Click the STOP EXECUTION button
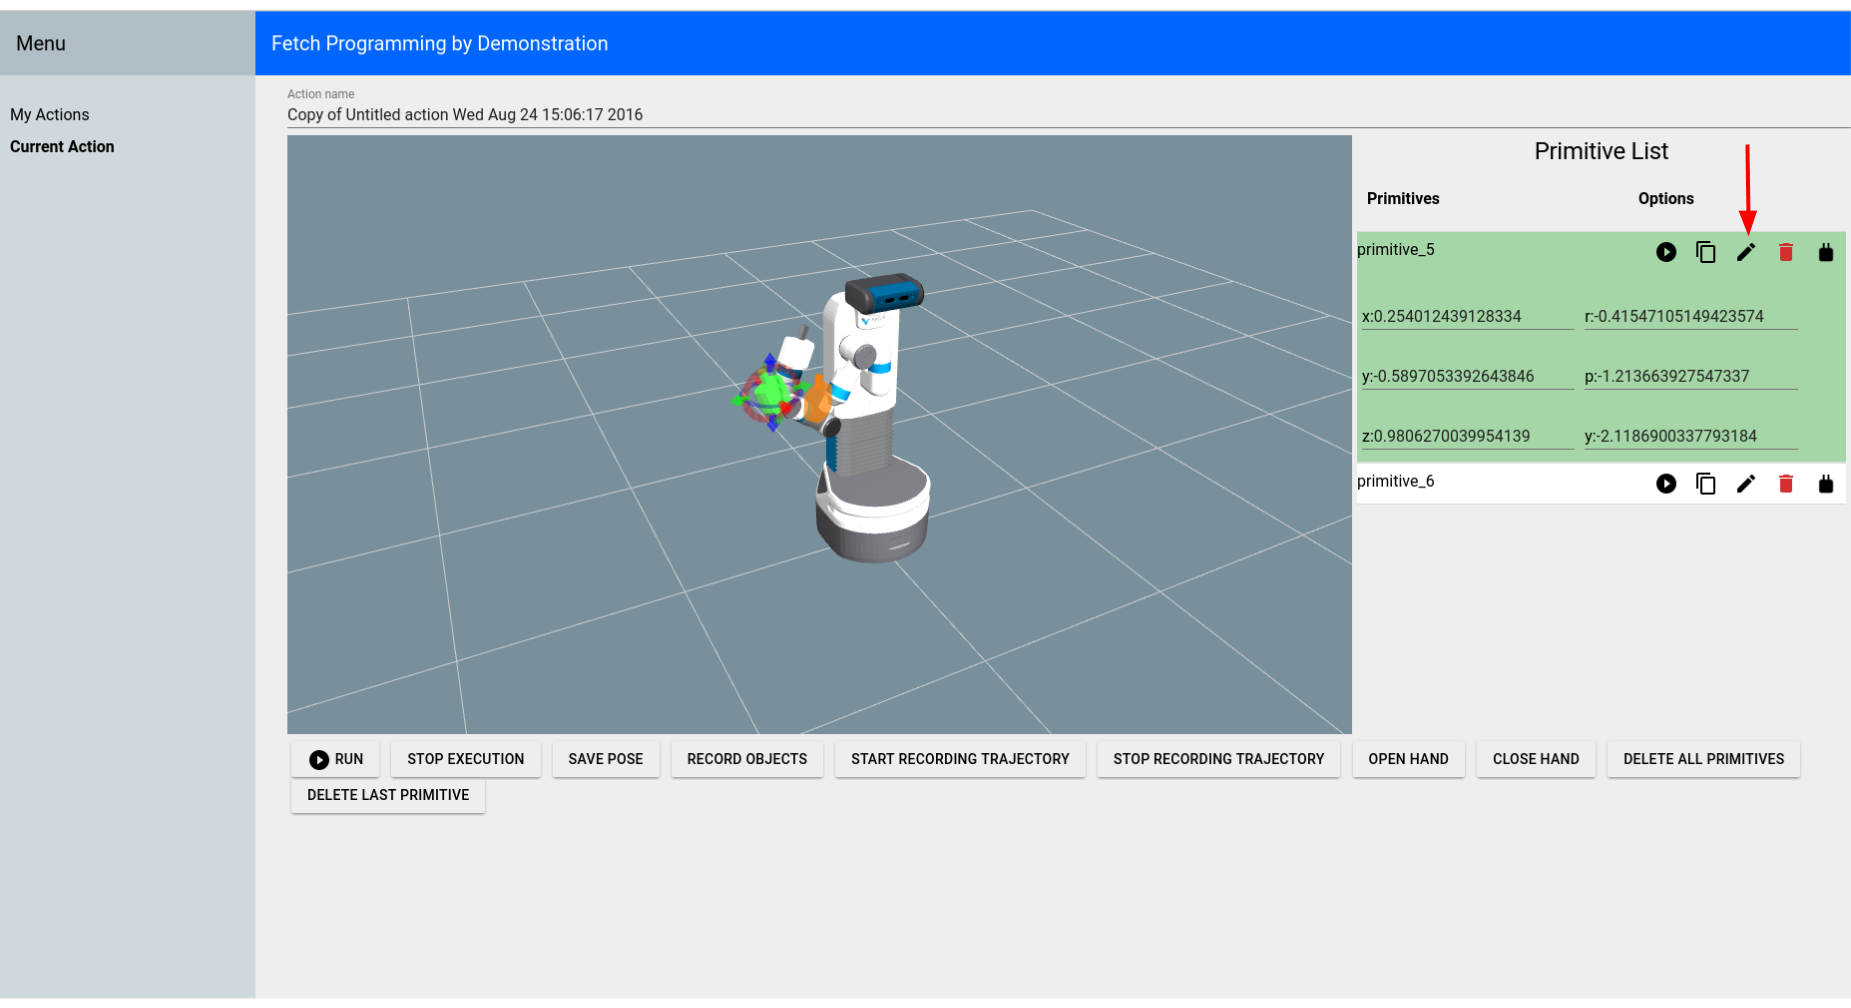The height and width of the screenshot is (1008, 1851). [465, 759]
